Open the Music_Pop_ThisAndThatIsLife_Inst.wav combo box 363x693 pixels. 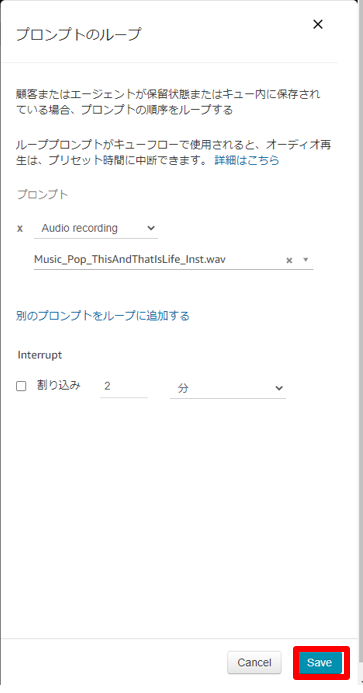[173, 260]
